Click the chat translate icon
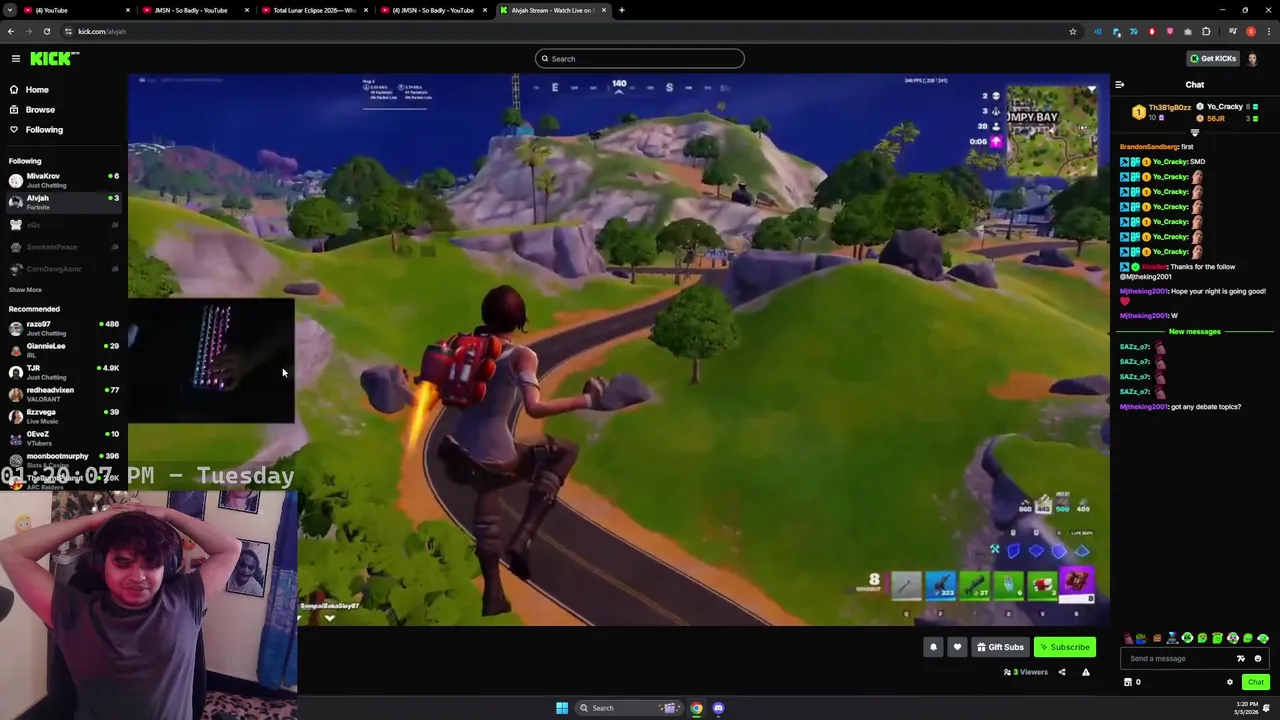This screenshot has height=720, width=1280. point(1241,659)
